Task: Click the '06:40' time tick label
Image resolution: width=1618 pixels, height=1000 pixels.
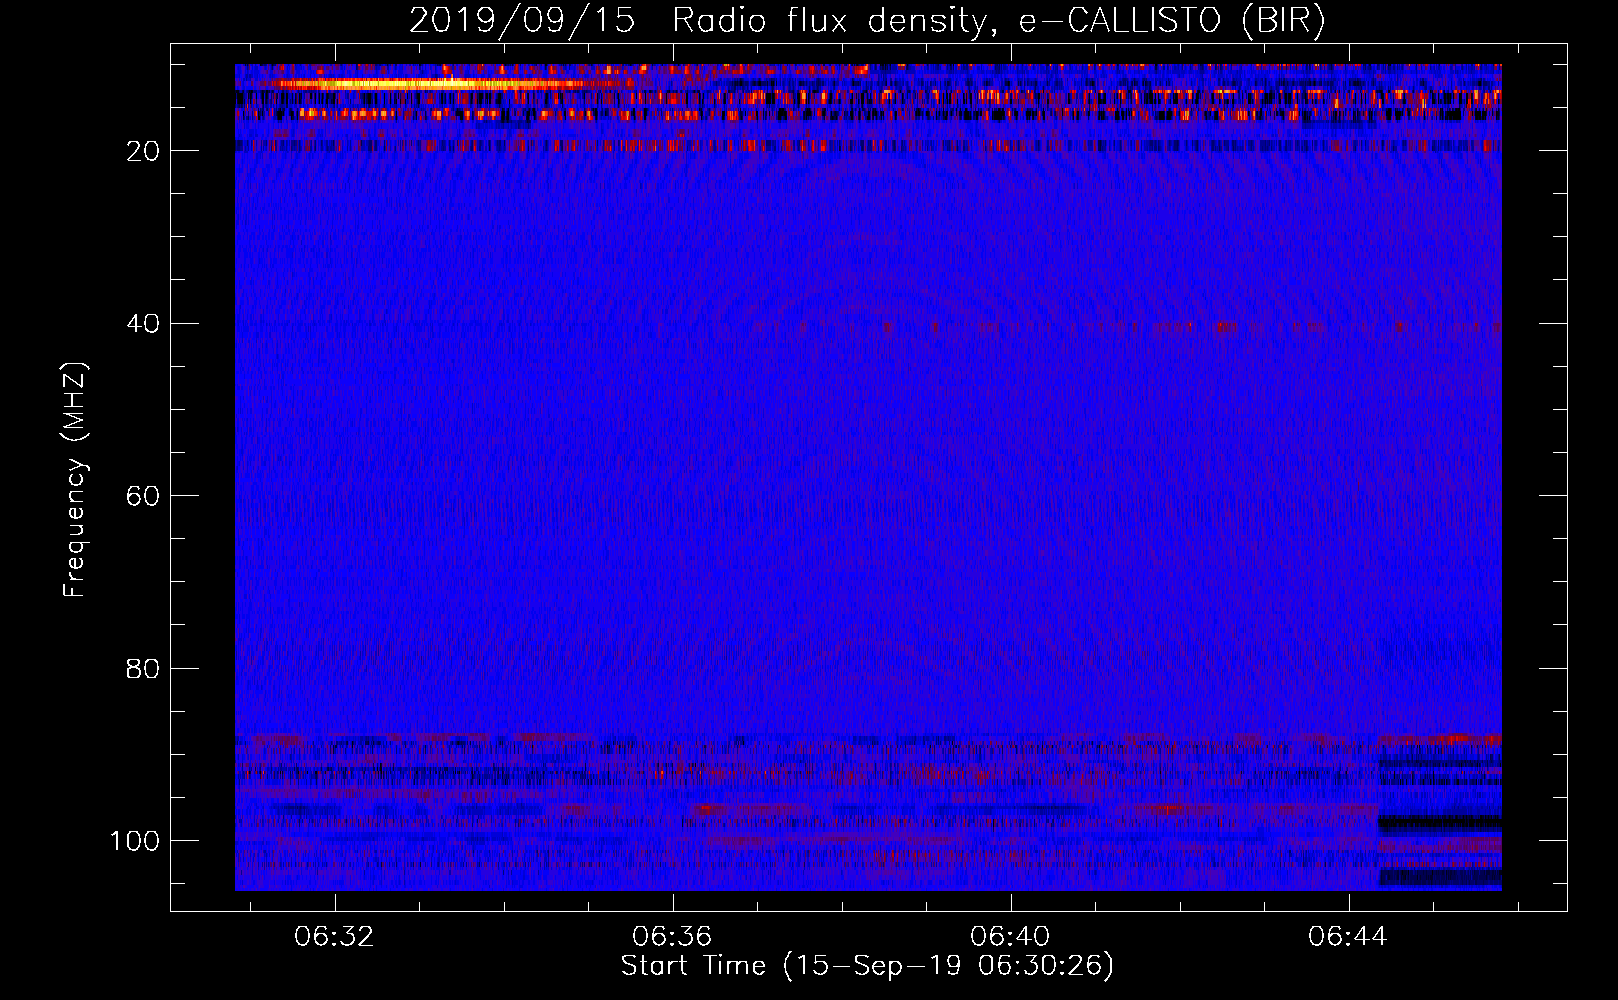Action: point(1010,937)
